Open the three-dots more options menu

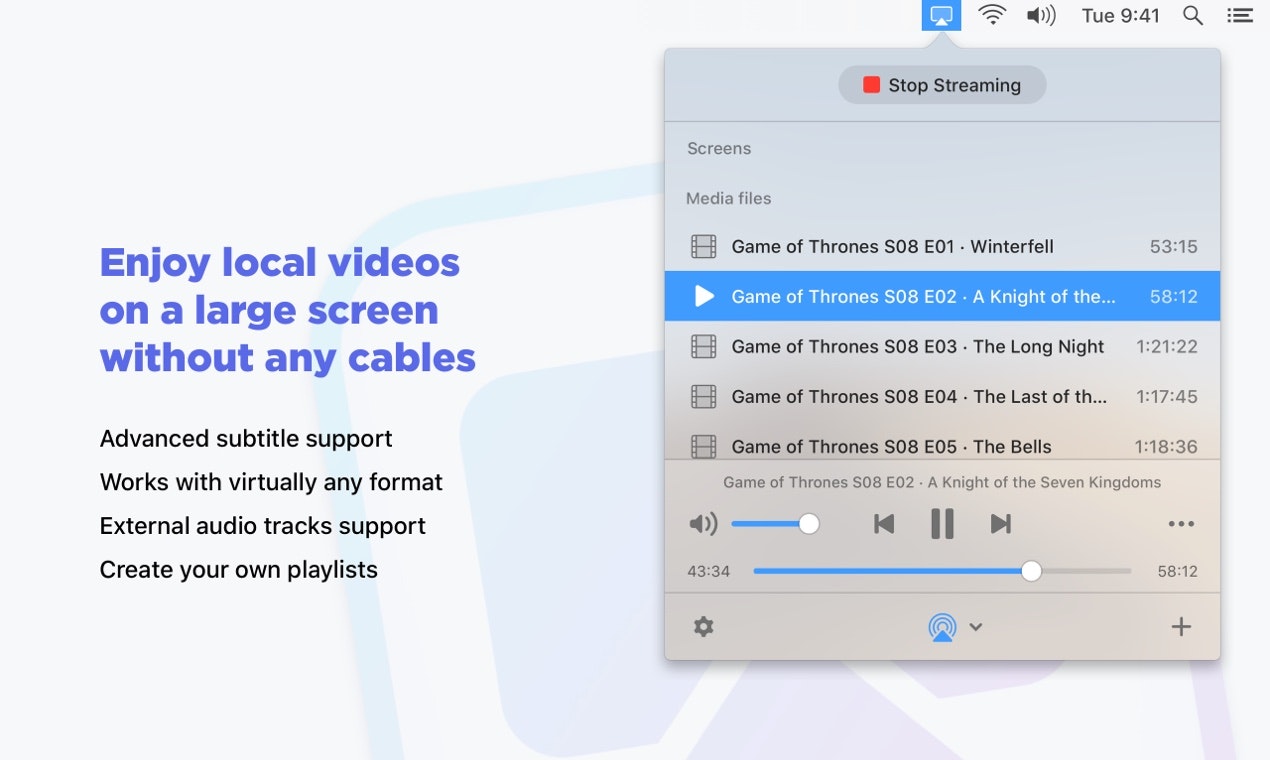1181,524
